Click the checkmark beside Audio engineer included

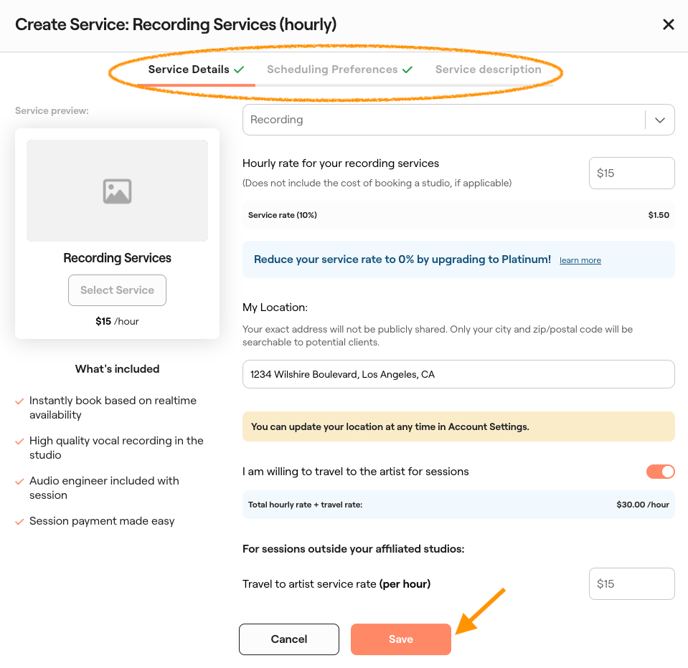click(20, 481)
